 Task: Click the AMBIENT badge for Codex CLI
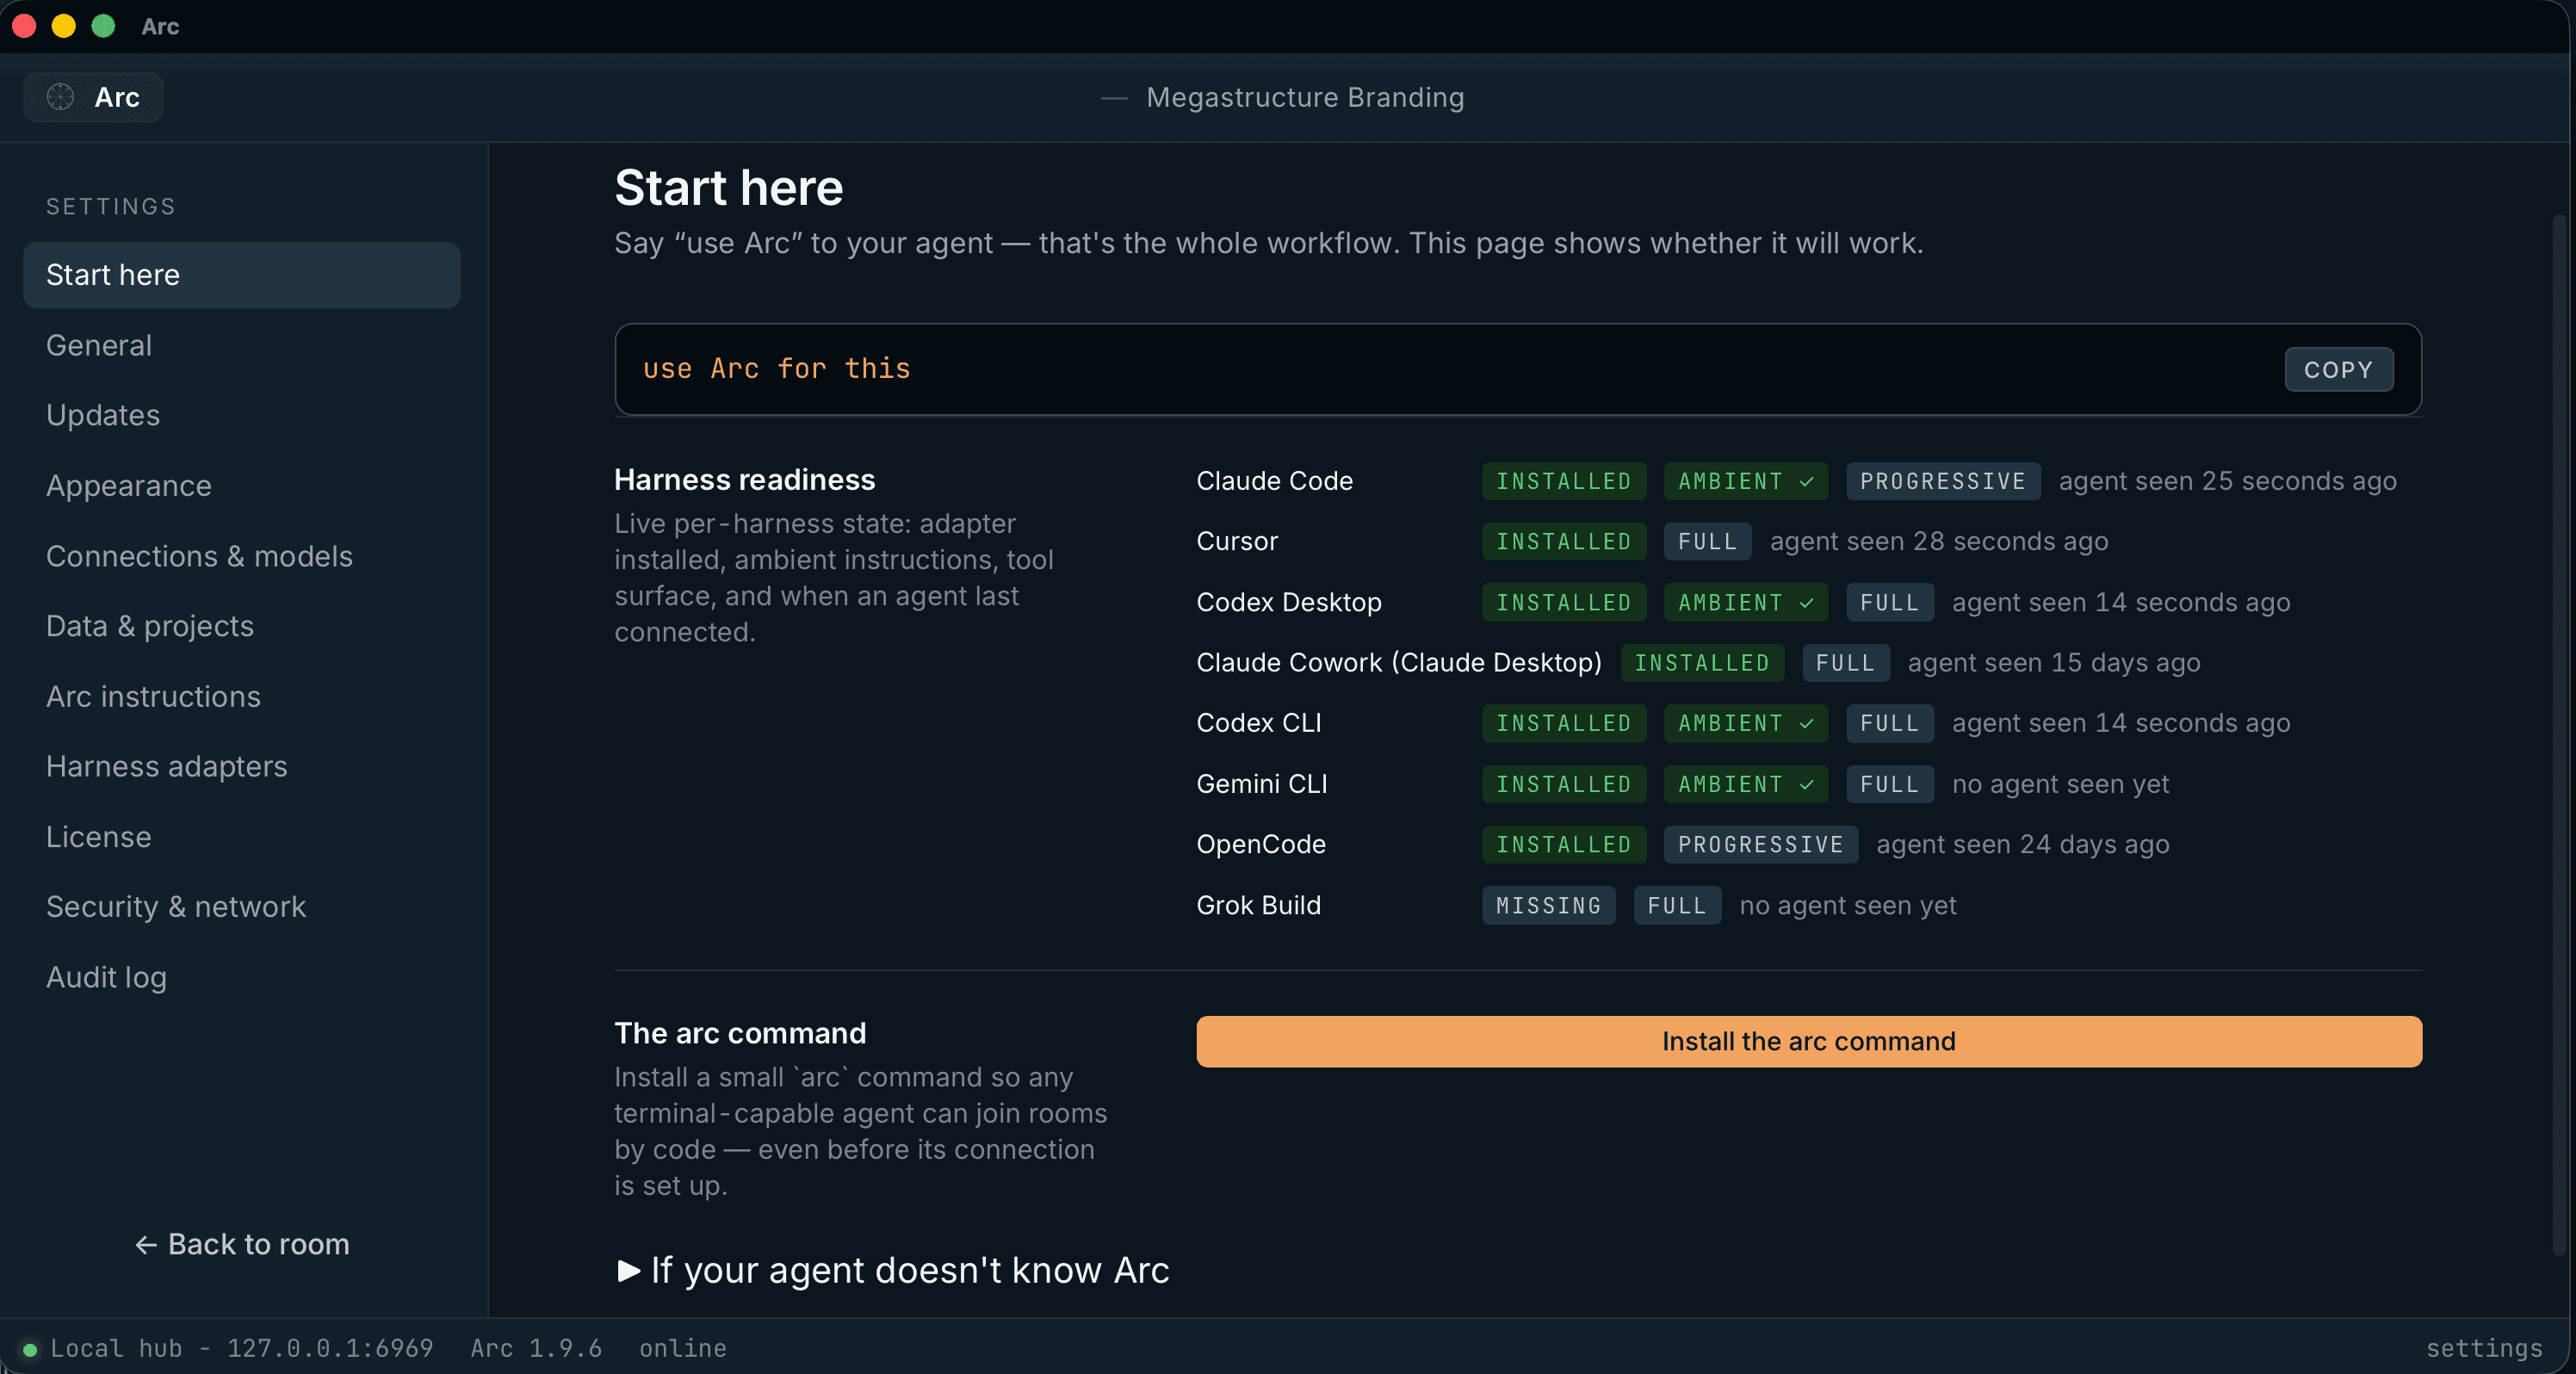(x=1745, y=723)
